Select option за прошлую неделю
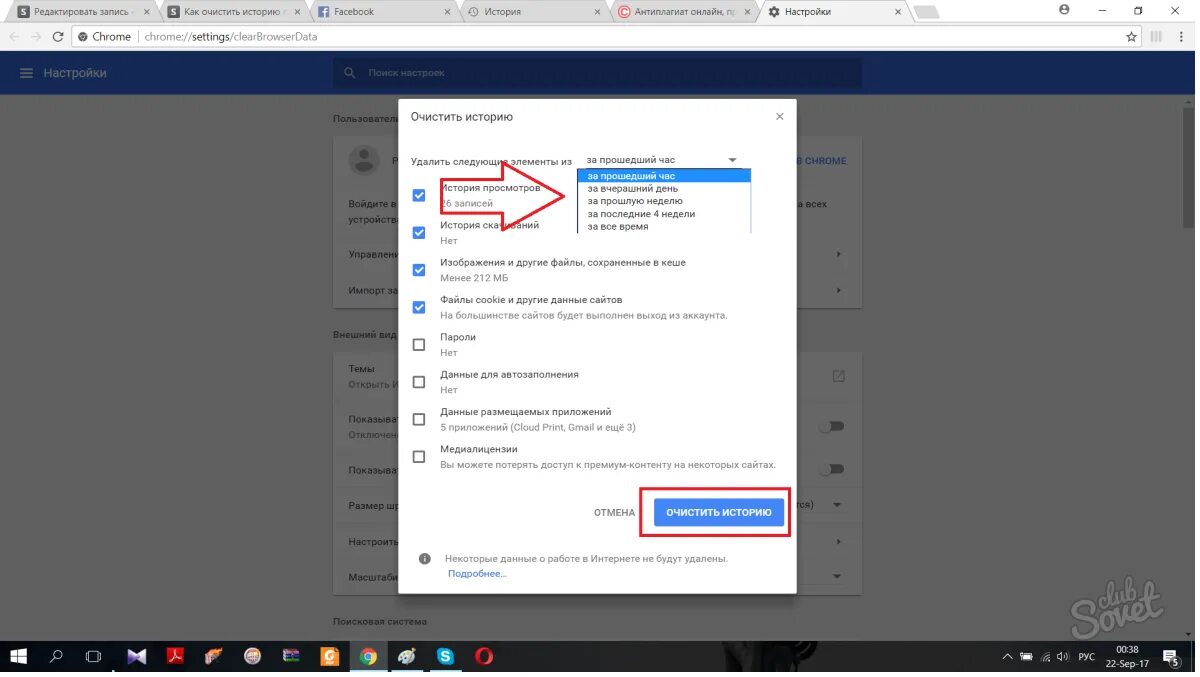1200x677 pixels. 664,201
